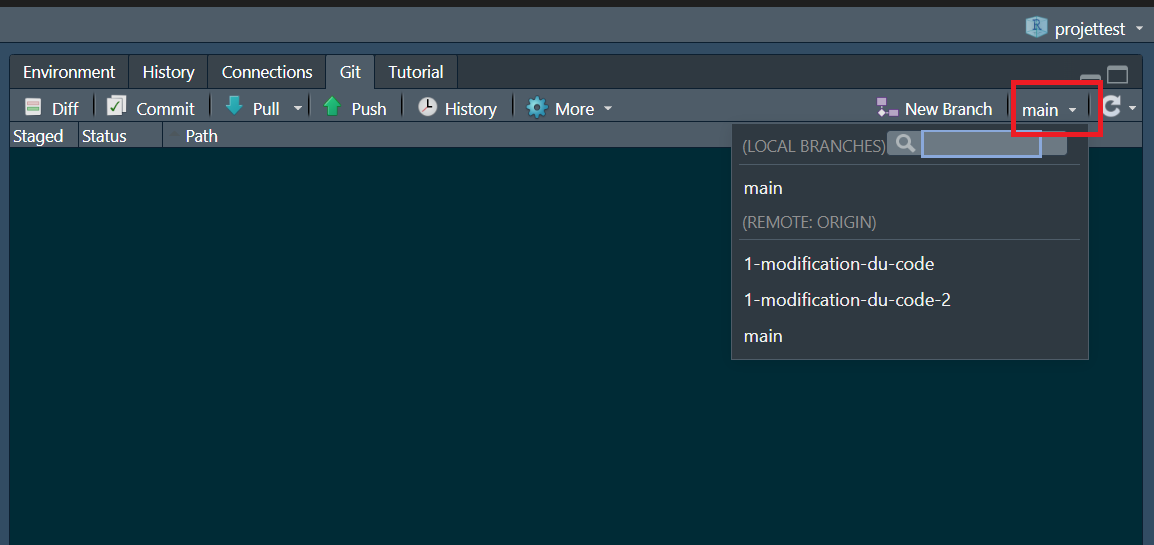Open commit History with the clock icon

(457, 108)
